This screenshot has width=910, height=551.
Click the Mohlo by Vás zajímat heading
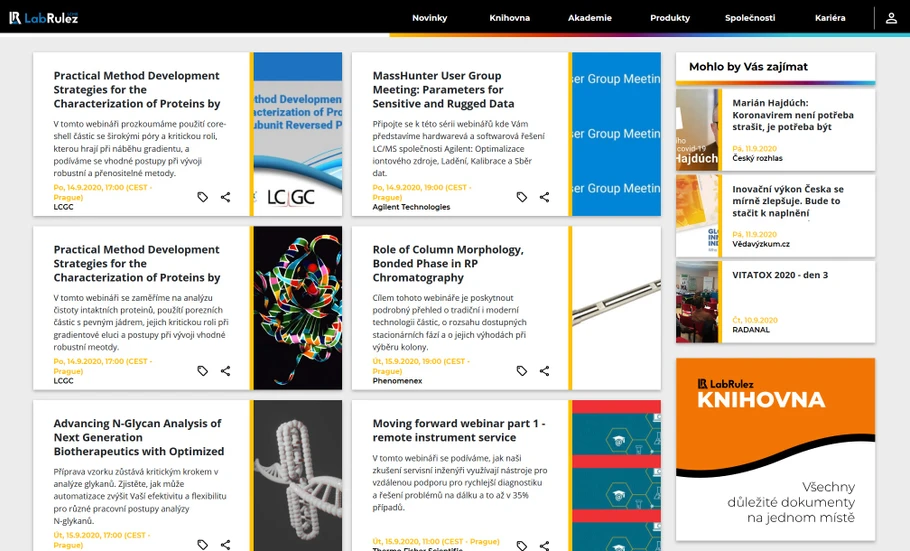(x=748, y=67)
